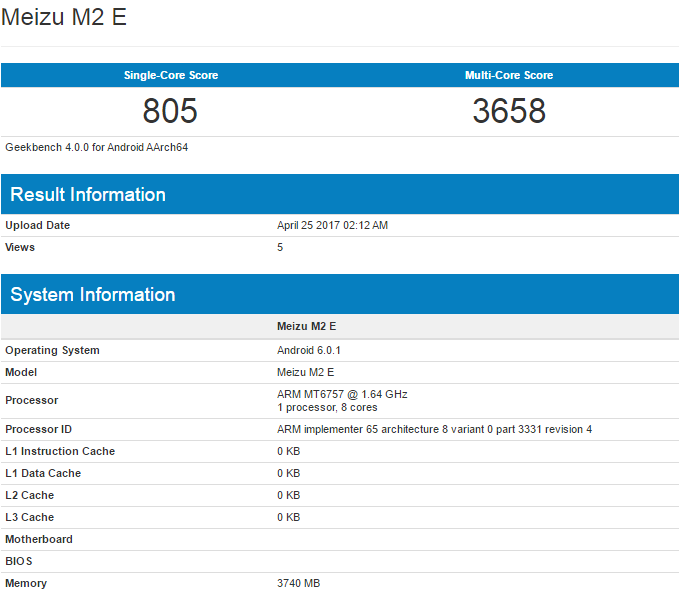
Task: Select the date April 25 2017 02:12 AM
Action: pos(333,225)
